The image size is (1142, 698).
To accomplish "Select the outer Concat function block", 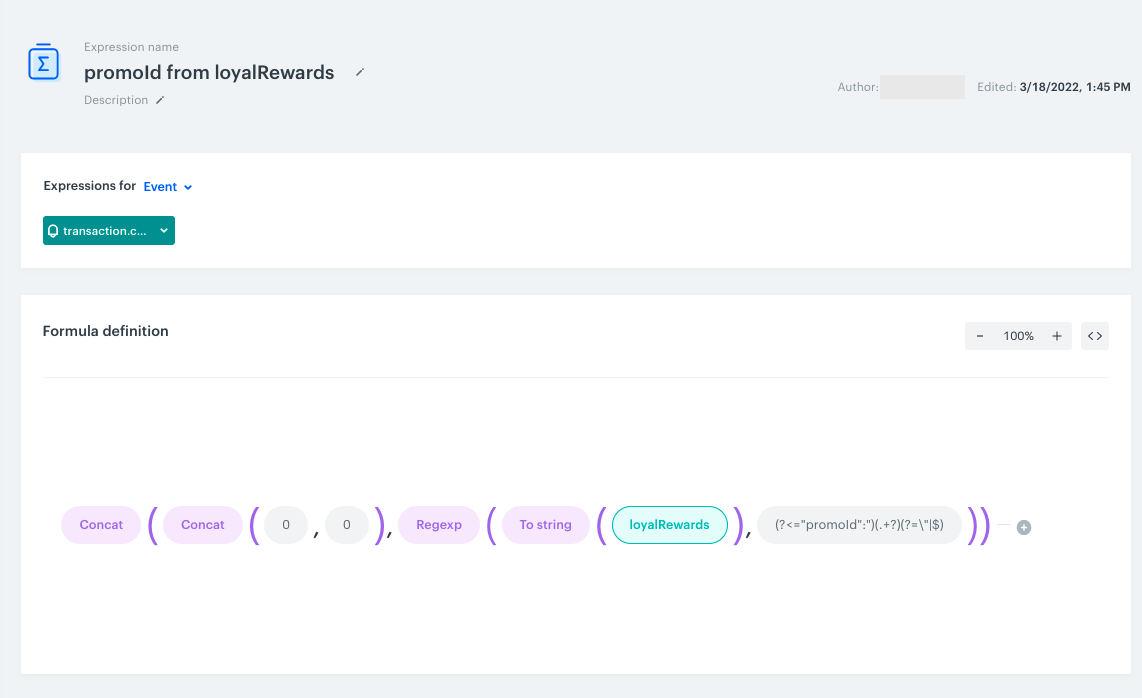I will click(x=100, y=524).
